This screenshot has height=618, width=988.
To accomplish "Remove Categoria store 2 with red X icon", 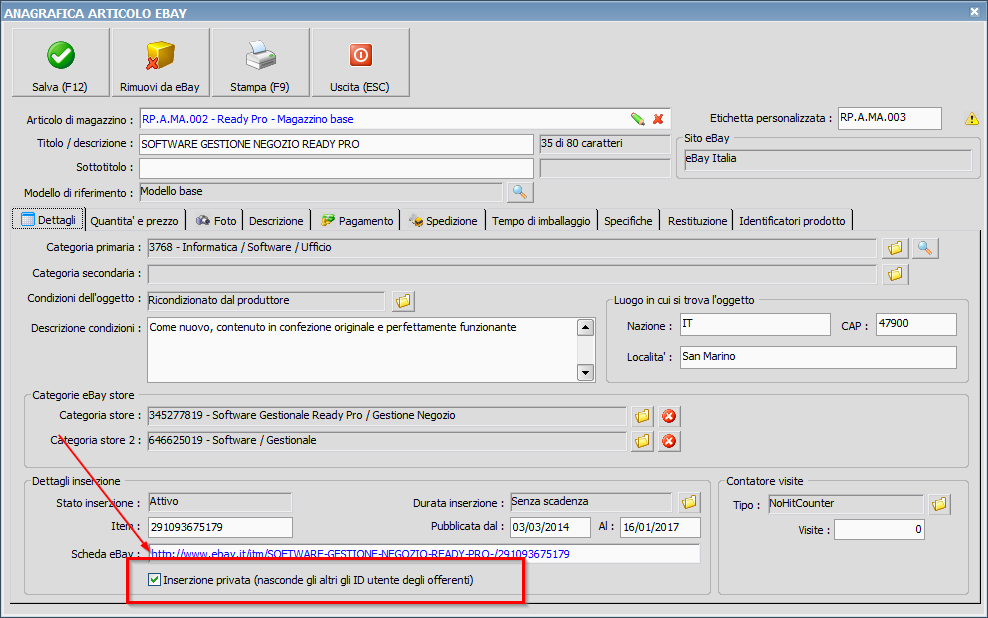I will tap(669, 442).
